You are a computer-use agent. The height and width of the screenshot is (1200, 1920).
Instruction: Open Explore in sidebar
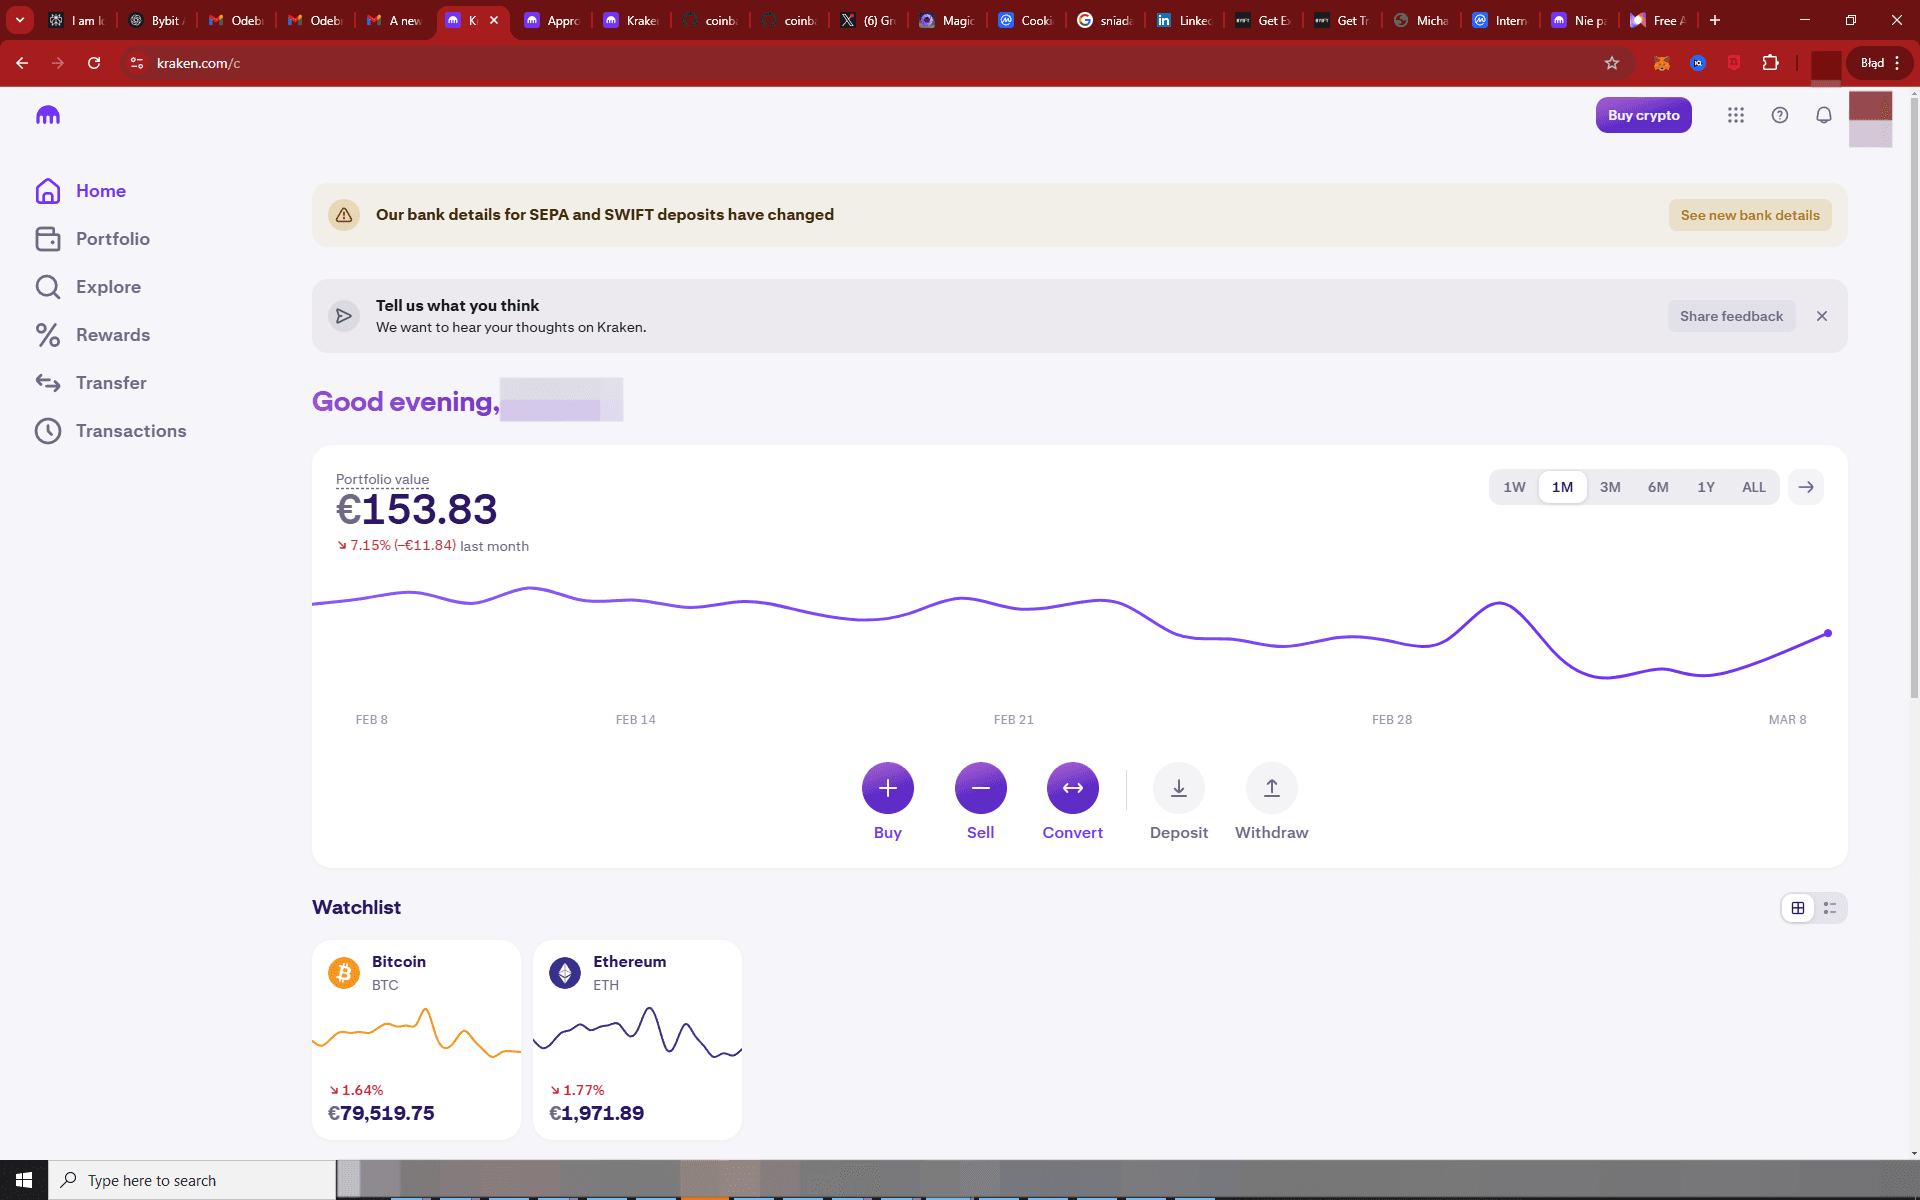point(88,287)
